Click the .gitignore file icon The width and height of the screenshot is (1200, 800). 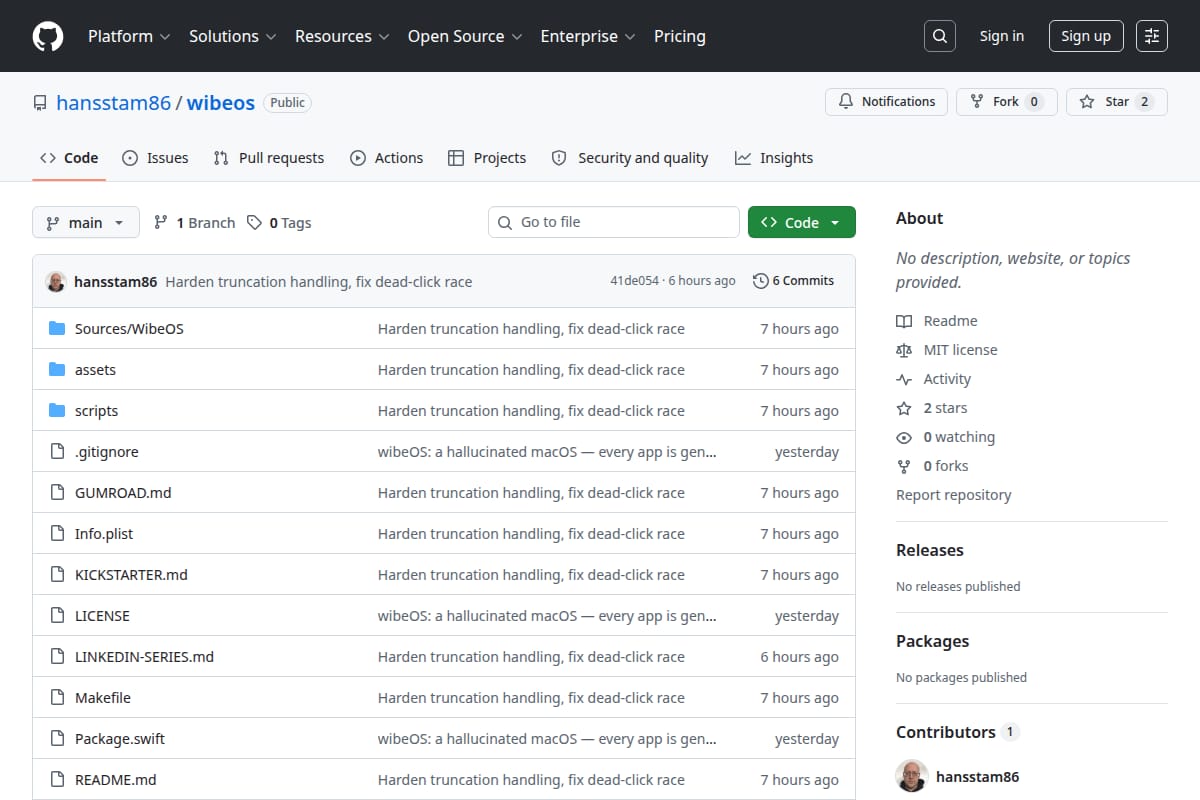pyautogui.click(x=57, y=452)
